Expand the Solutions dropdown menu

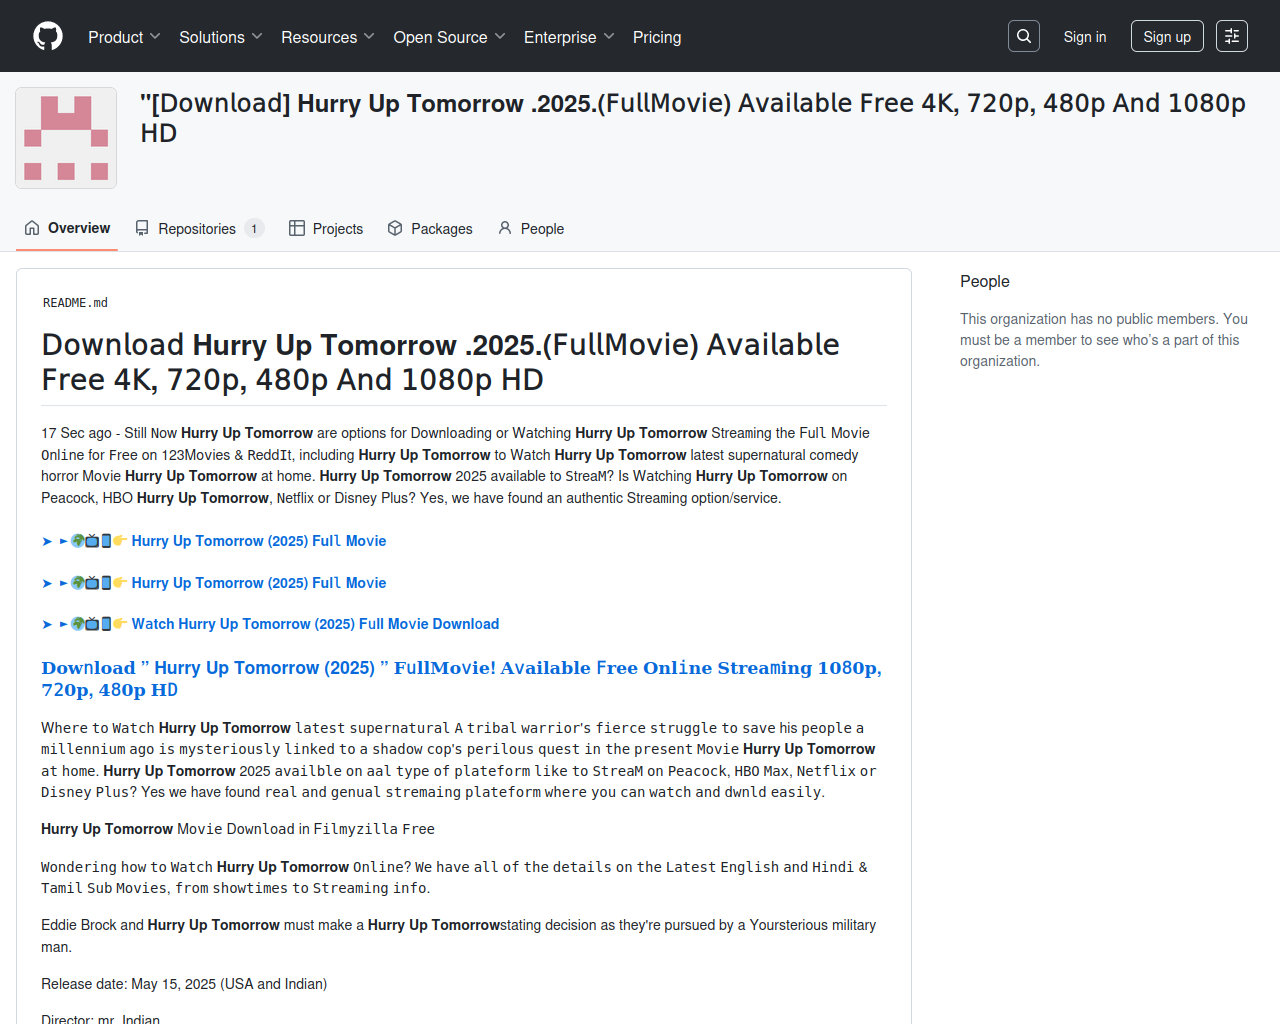point(220,37)
